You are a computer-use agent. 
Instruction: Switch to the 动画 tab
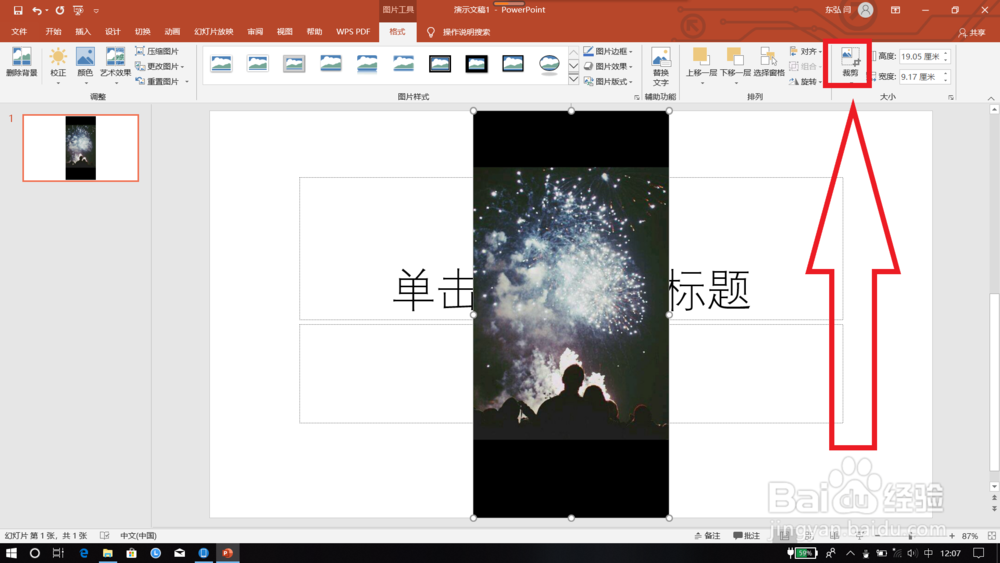coord(172,32)
